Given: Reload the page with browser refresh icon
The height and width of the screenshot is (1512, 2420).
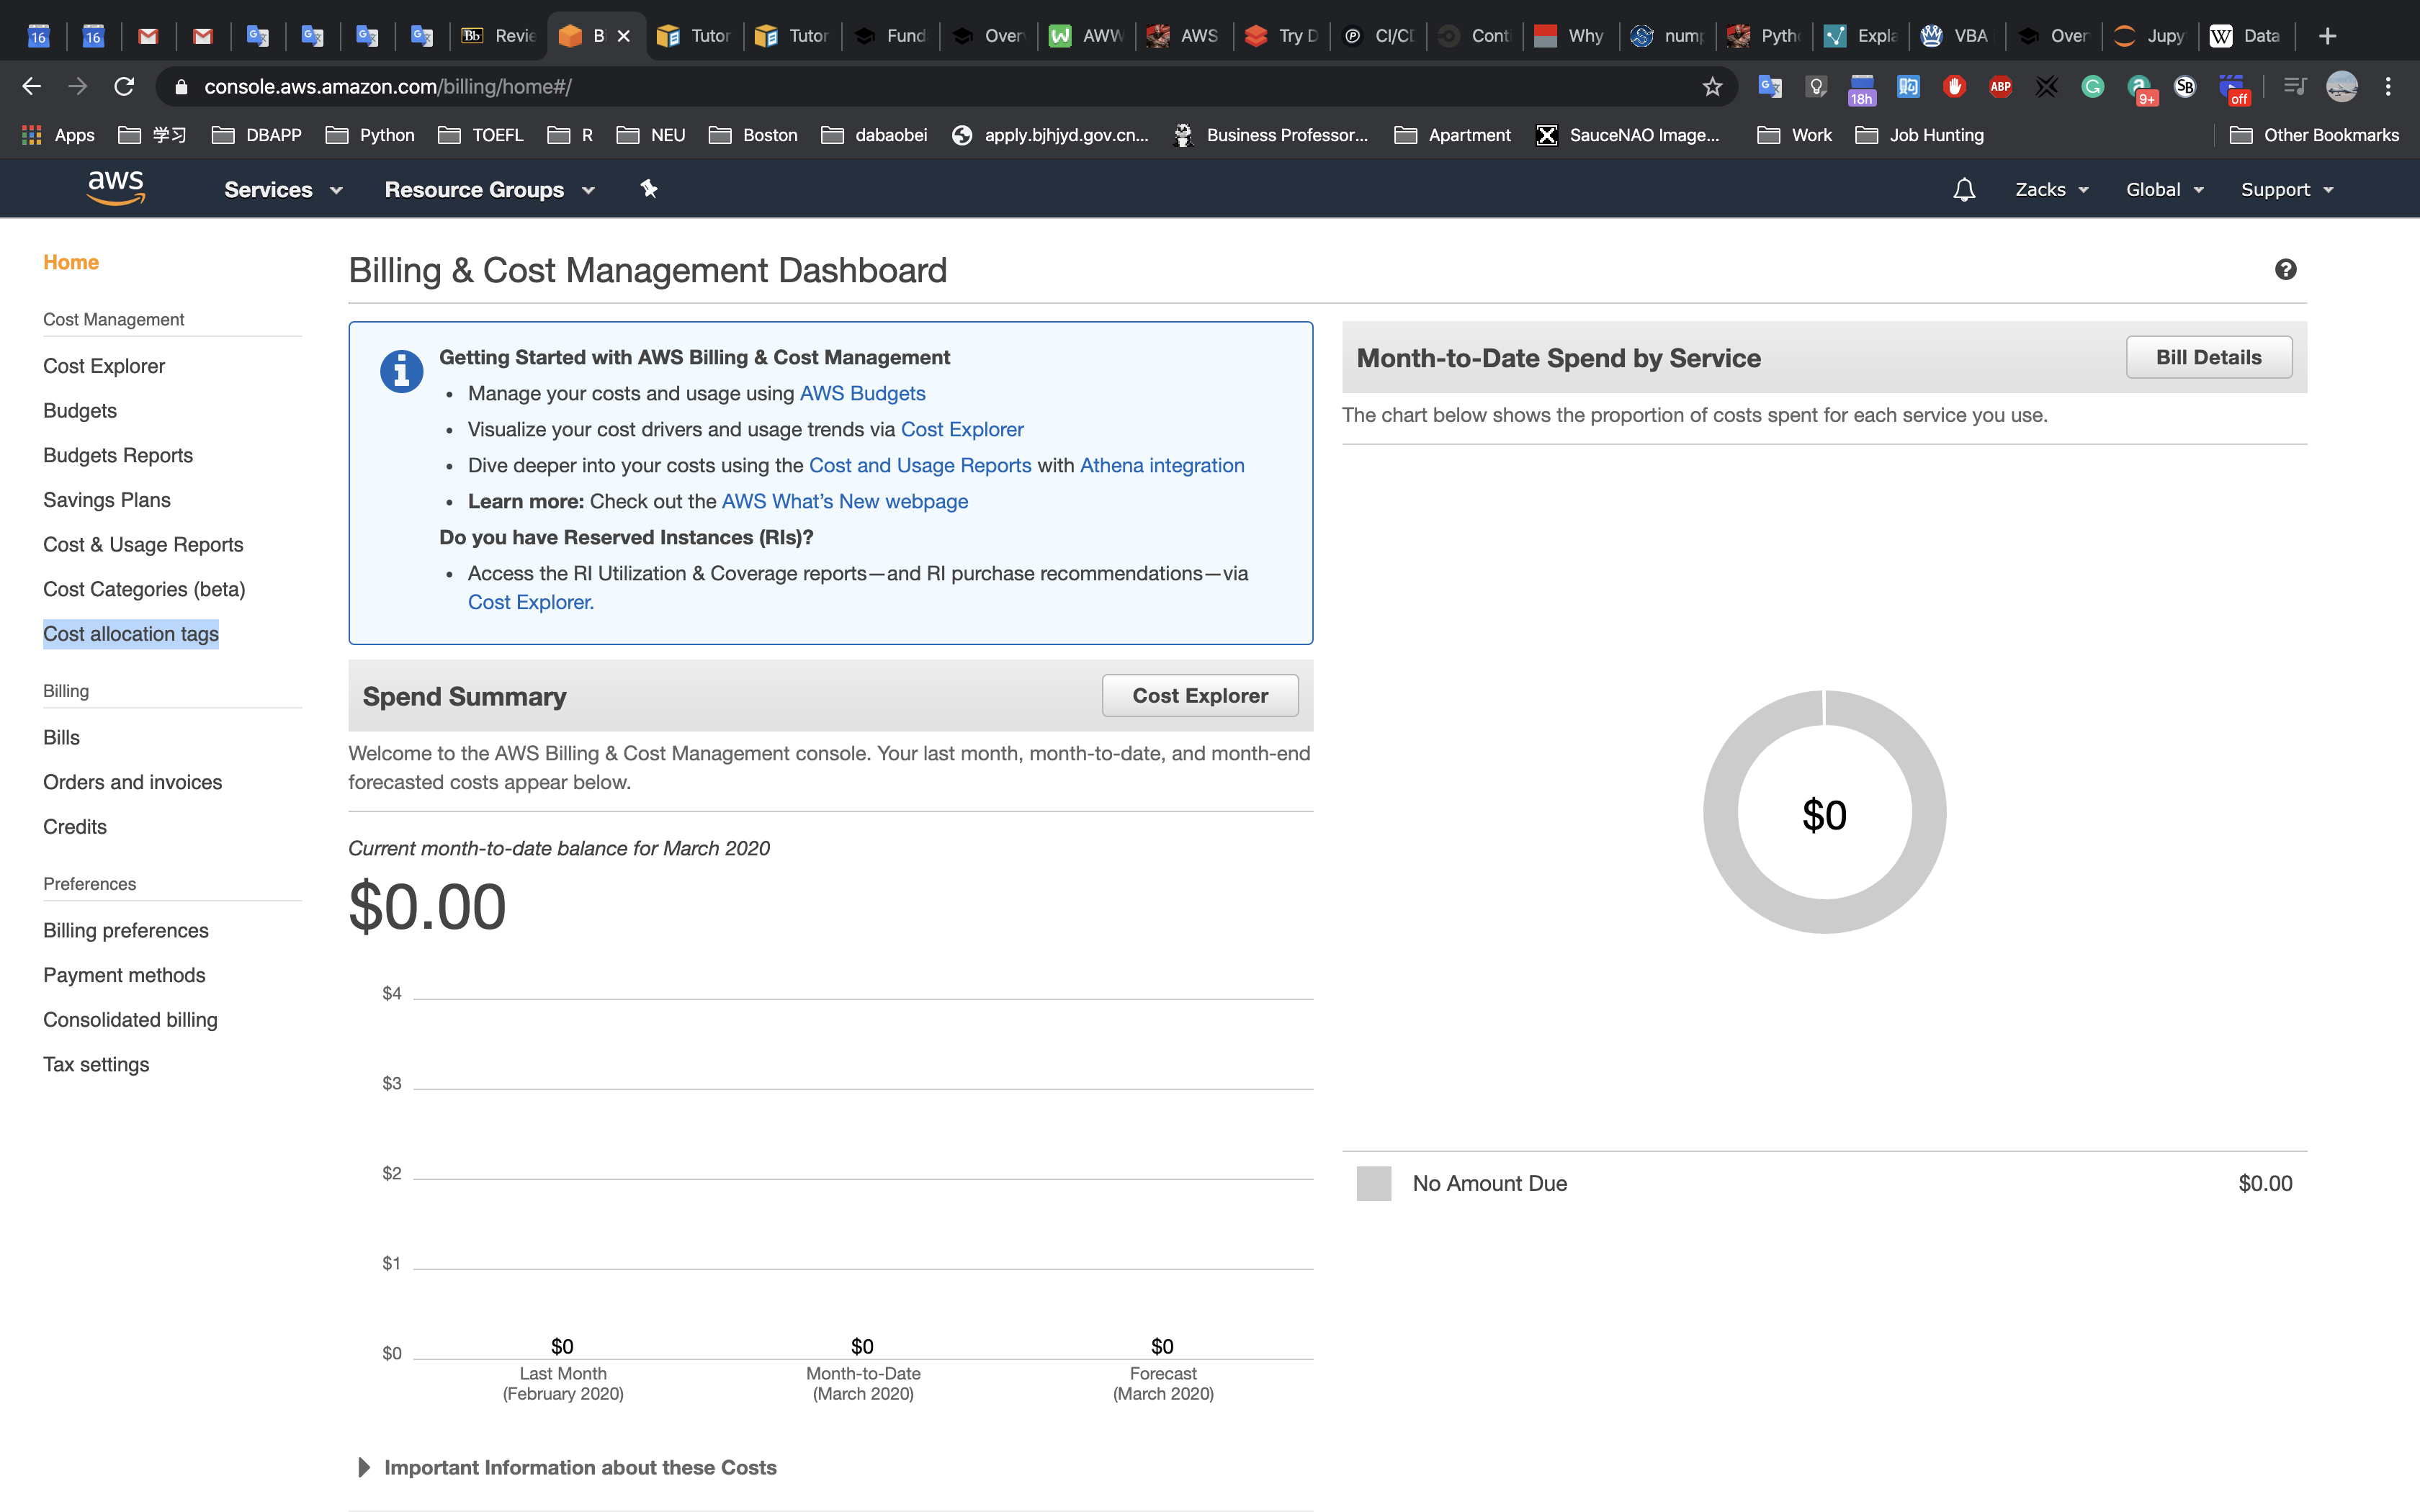Looking at the screenshot, I should (124, 87).
